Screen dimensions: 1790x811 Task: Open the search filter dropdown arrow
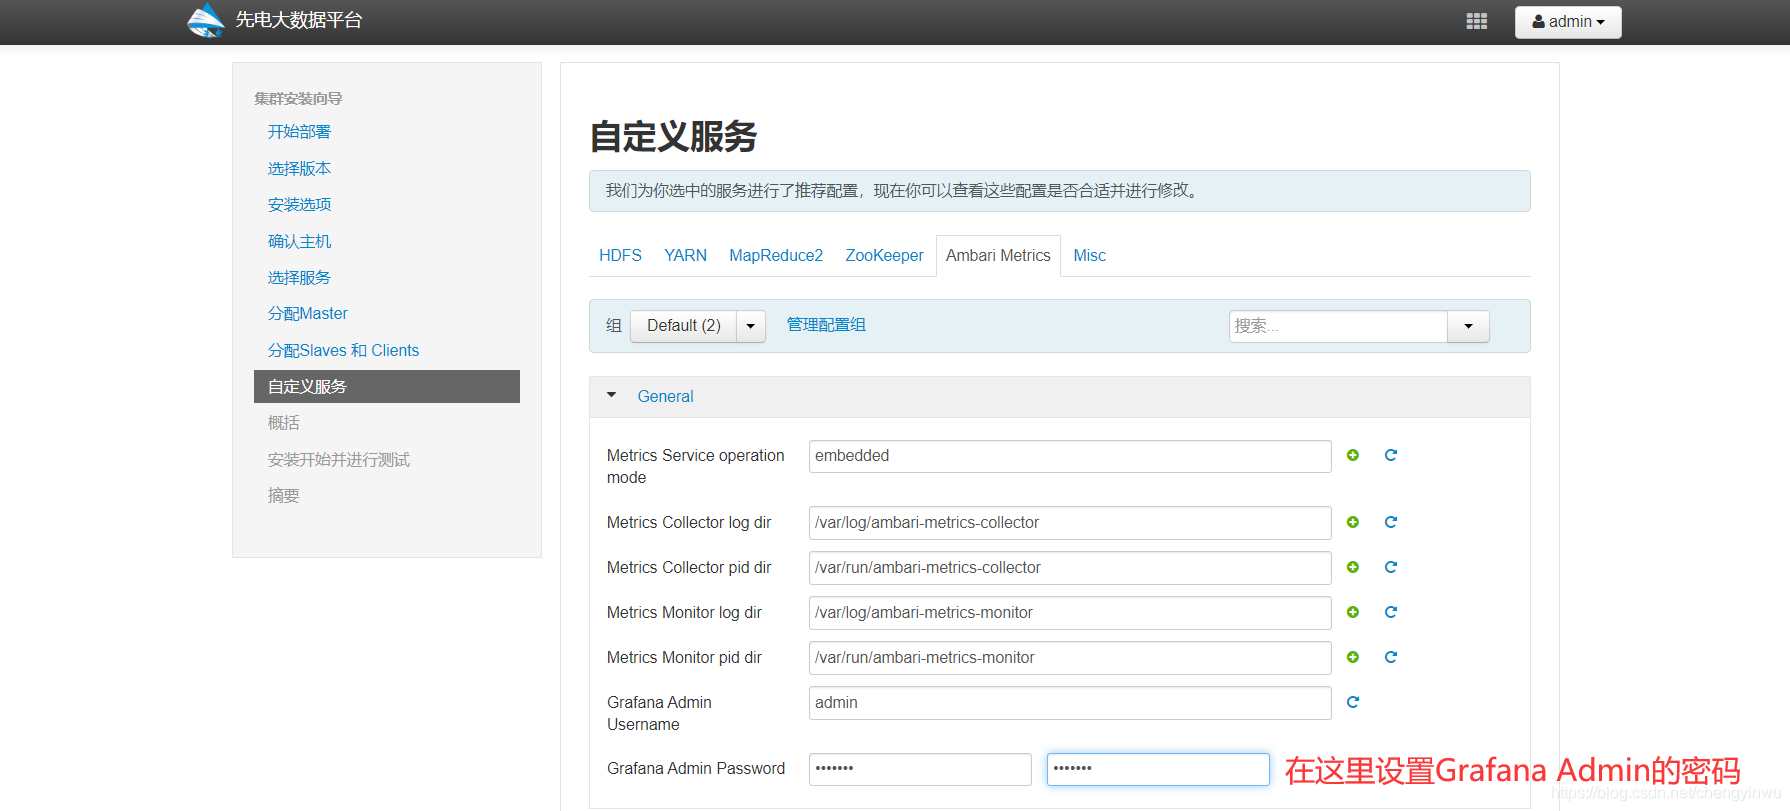coord(1468,326)
